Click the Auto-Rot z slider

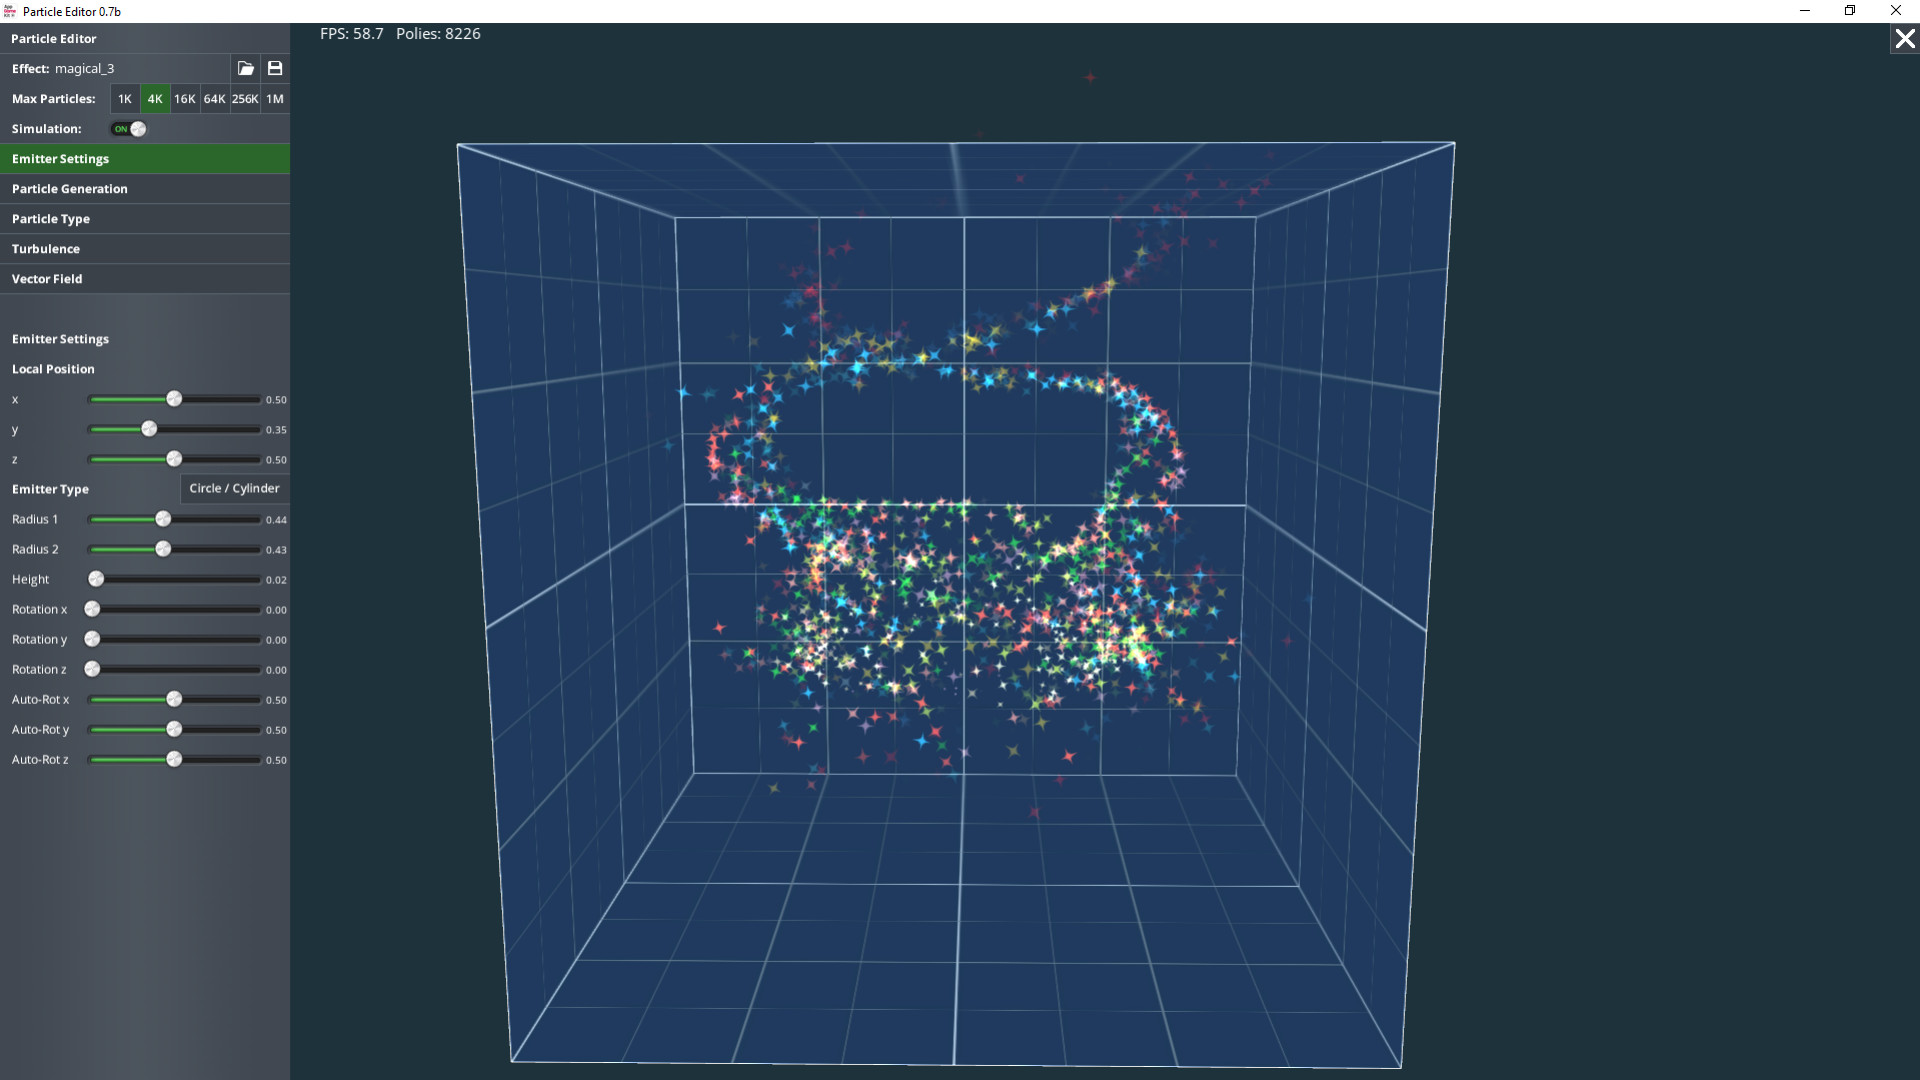176,759
